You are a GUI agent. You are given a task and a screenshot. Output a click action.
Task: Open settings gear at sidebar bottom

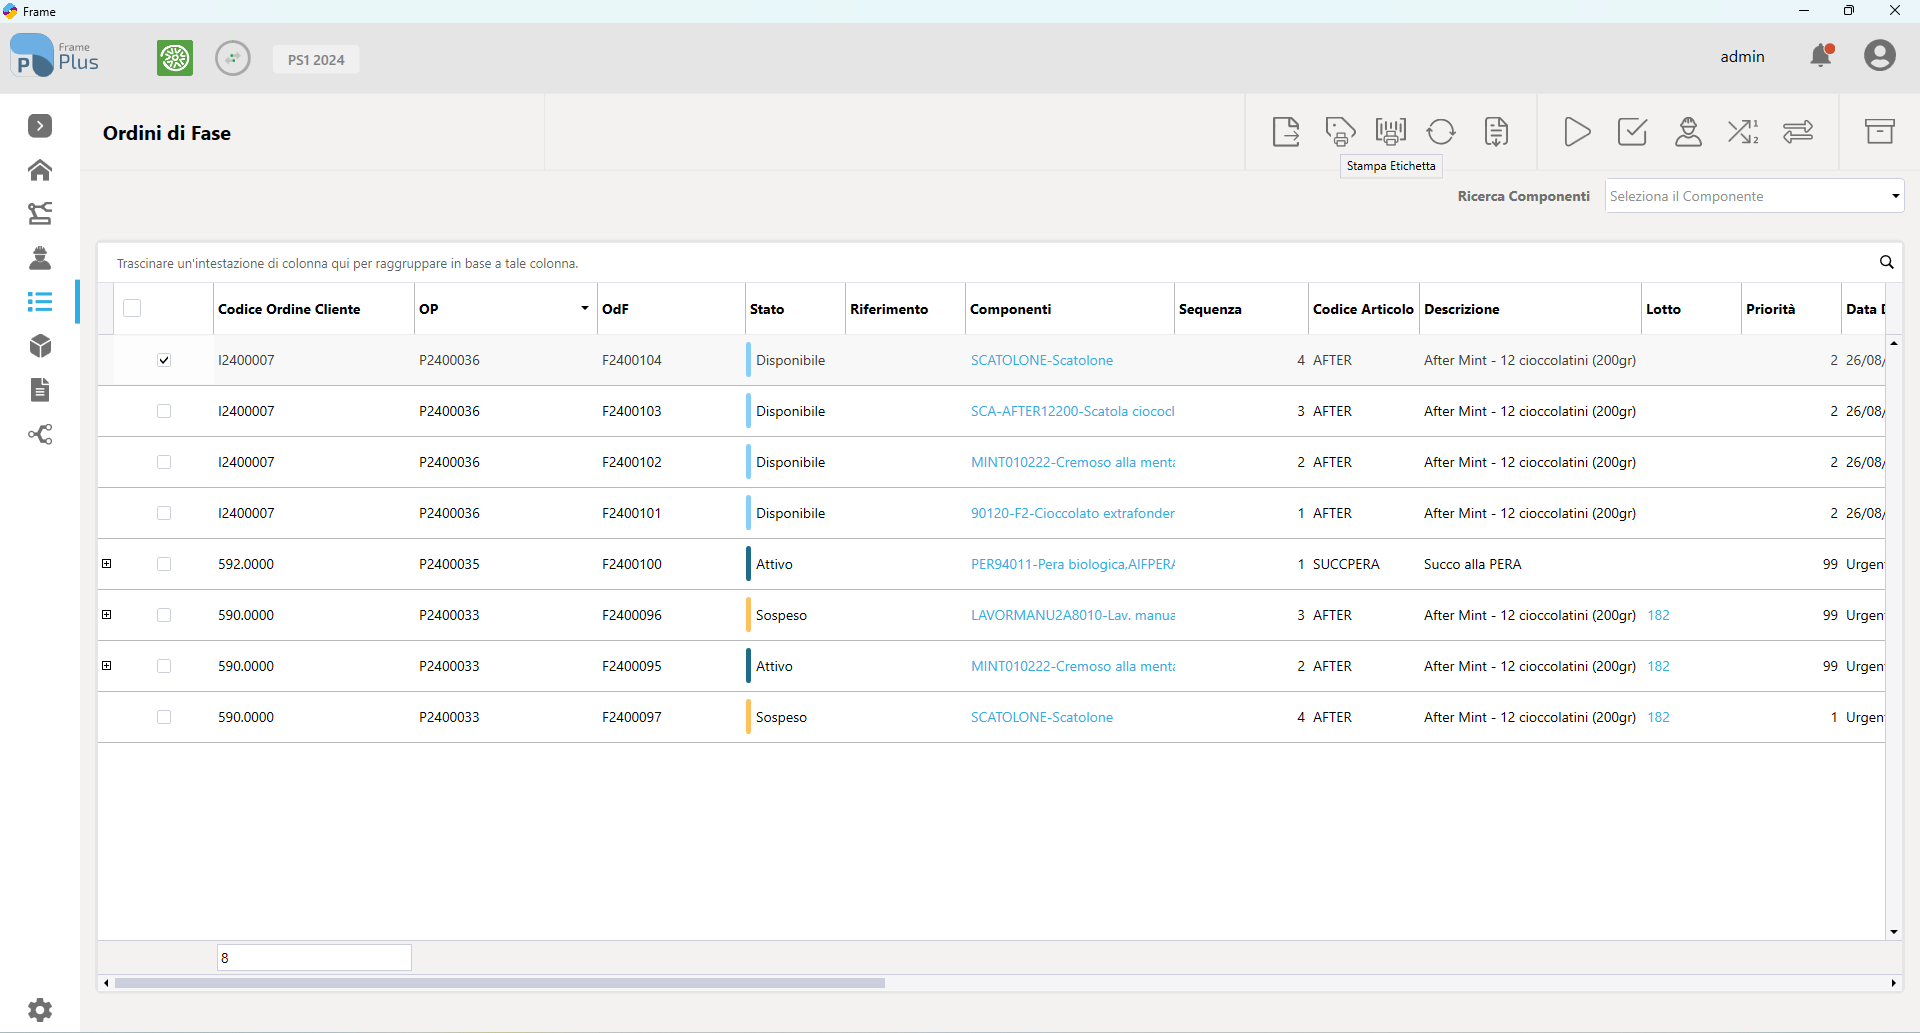coord(40,1010)
